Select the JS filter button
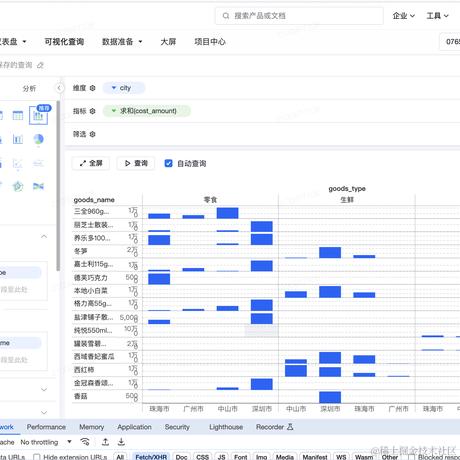This screenshot has width=460, height=460. (222, 457)
